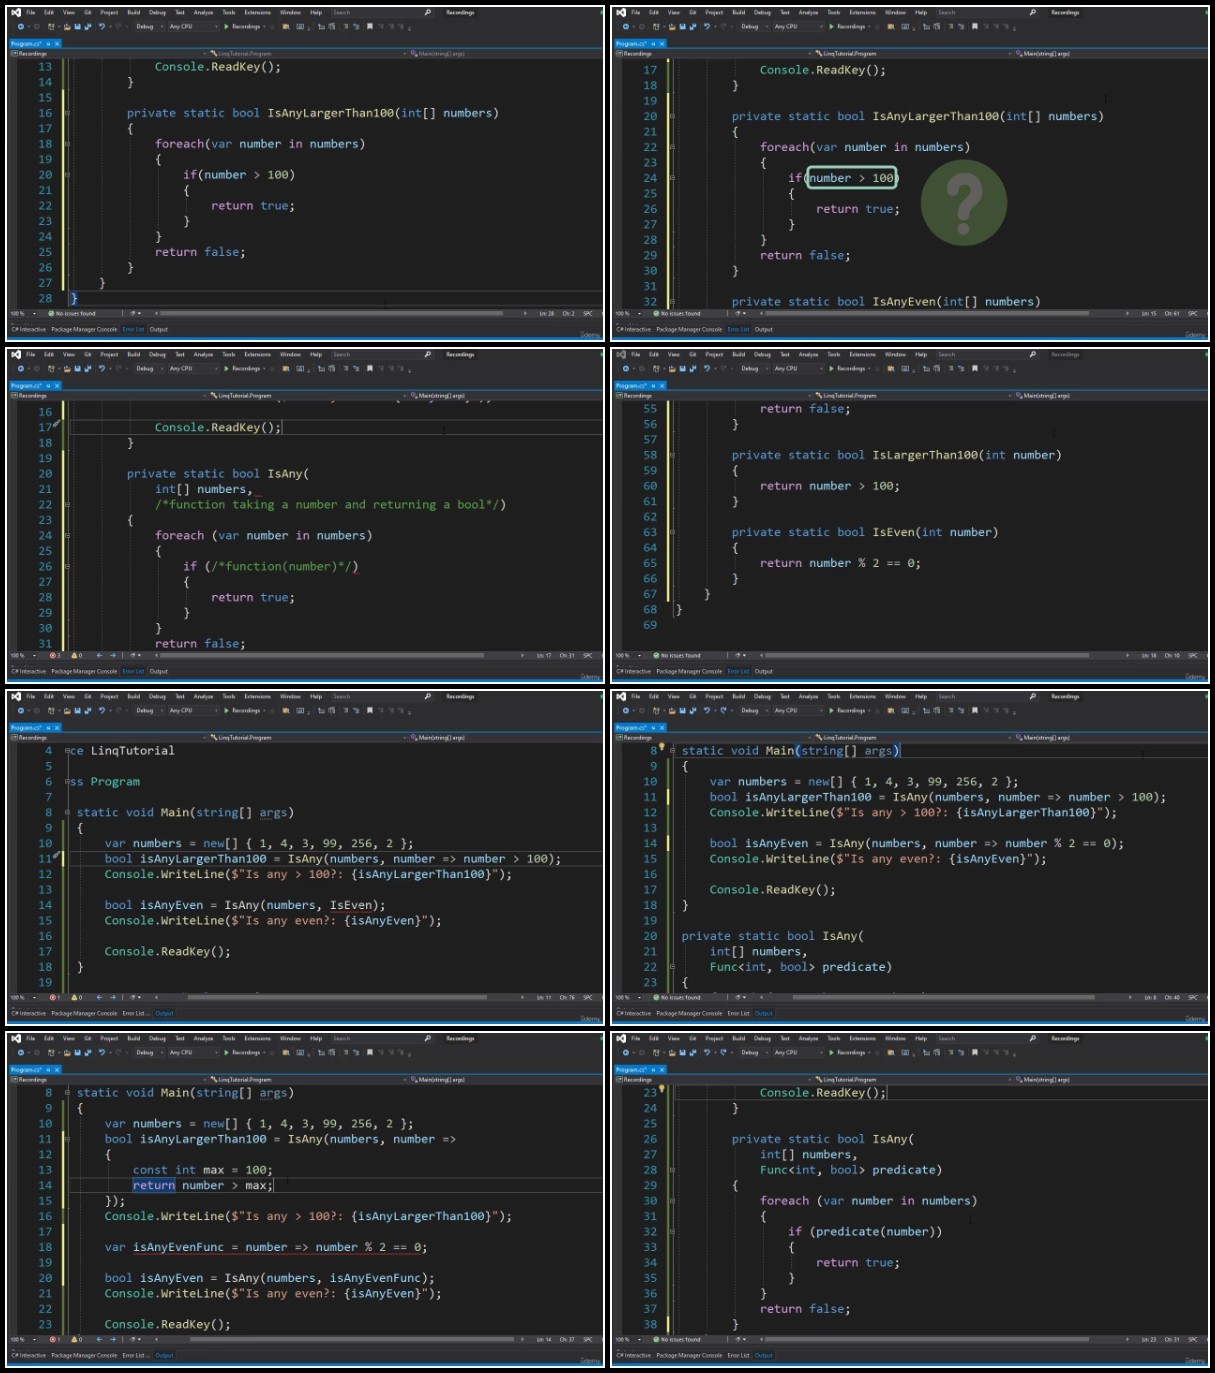Click Save icon in frame with 'const int max'
Screen dimensions: 1215x1373
coord(77,1053)
